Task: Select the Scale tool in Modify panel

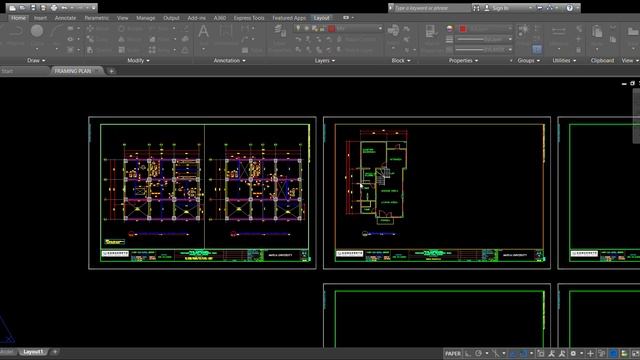Action: point(122,50)
